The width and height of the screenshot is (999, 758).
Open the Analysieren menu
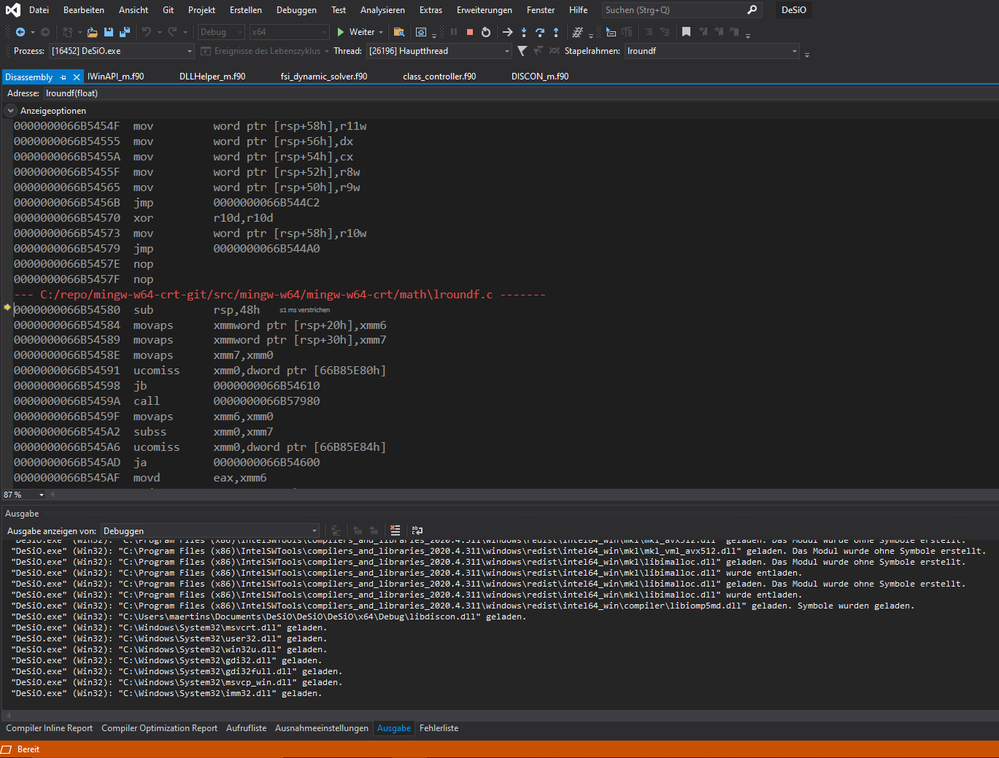tap(382, 10)
